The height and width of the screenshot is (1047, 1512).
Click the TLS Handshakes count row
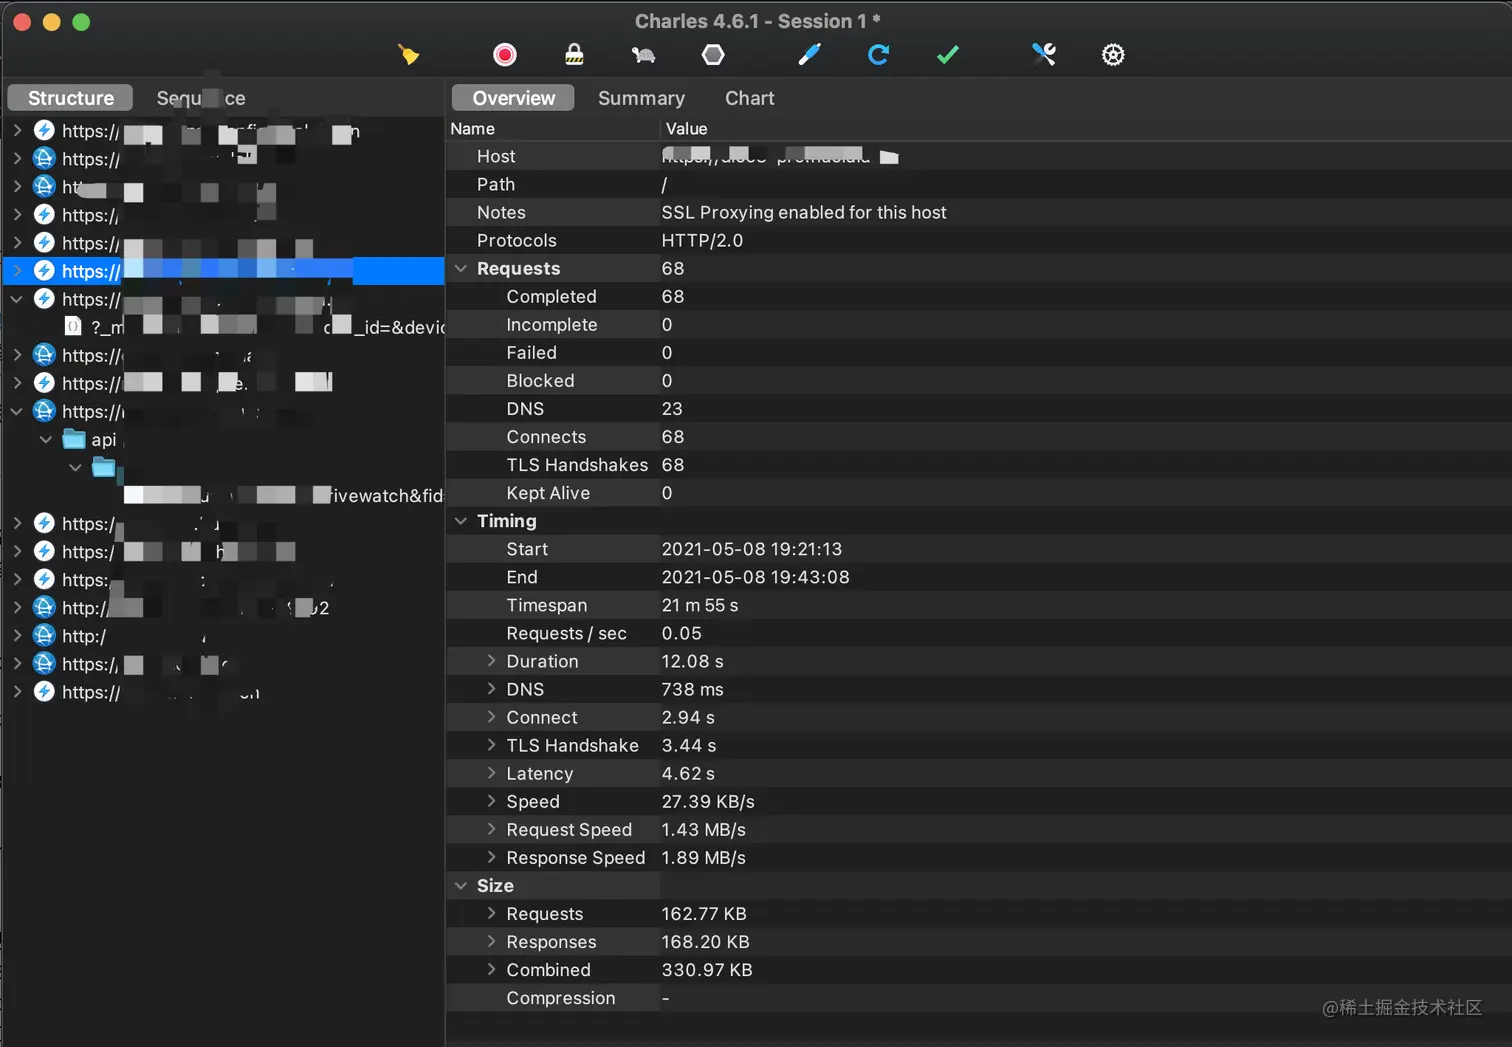[979, 465]
